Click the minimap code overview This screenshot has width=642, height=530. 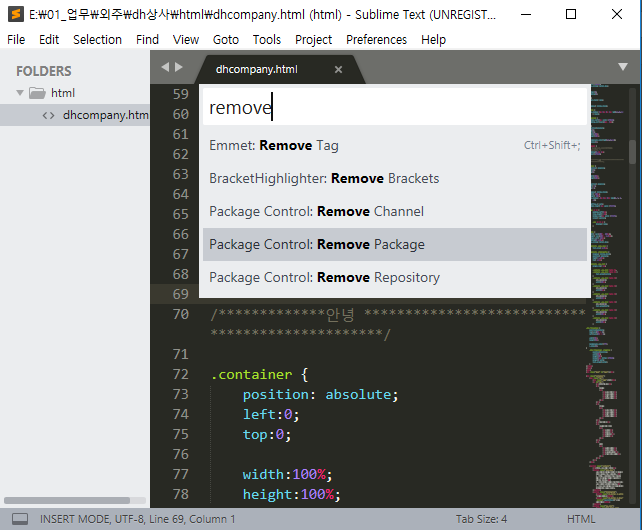coord(607,295)
